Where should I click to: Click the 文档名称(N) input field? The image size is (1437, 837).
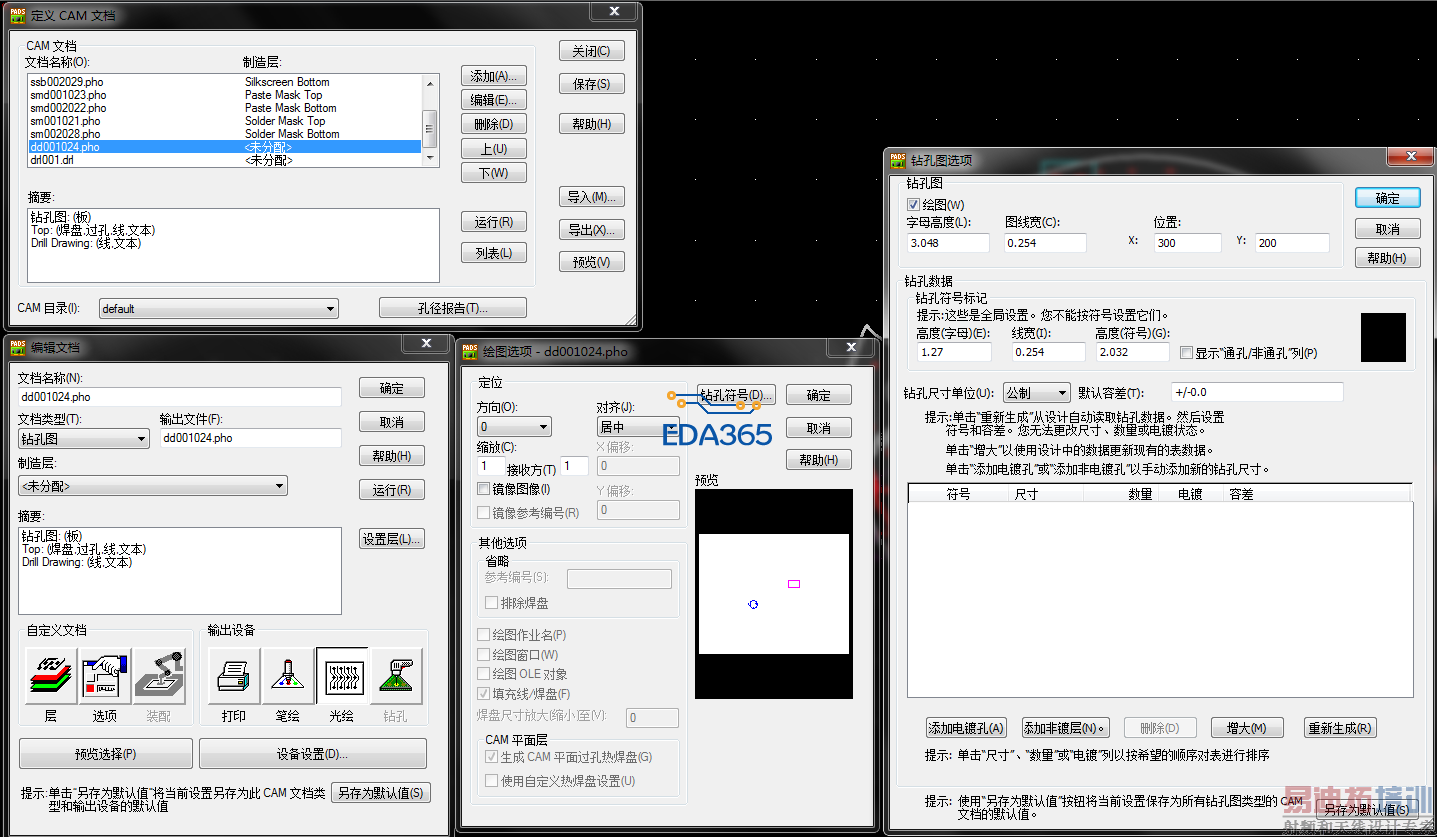[x=180, y=397]
